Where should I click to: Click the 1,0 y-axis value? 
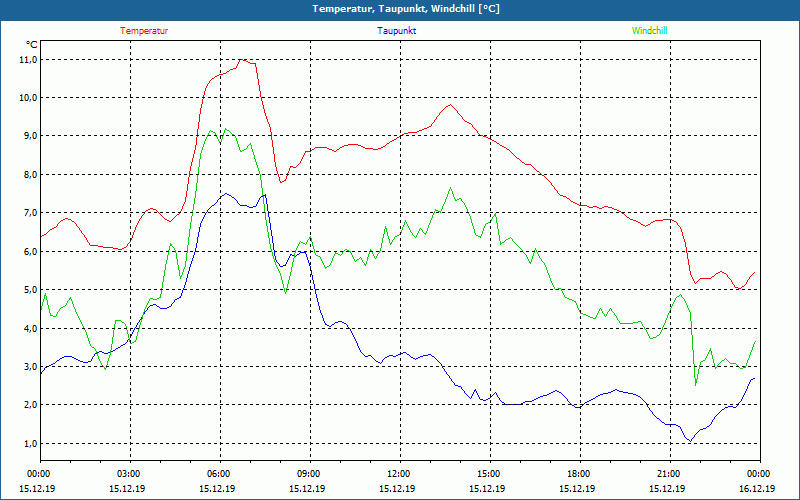31,443
